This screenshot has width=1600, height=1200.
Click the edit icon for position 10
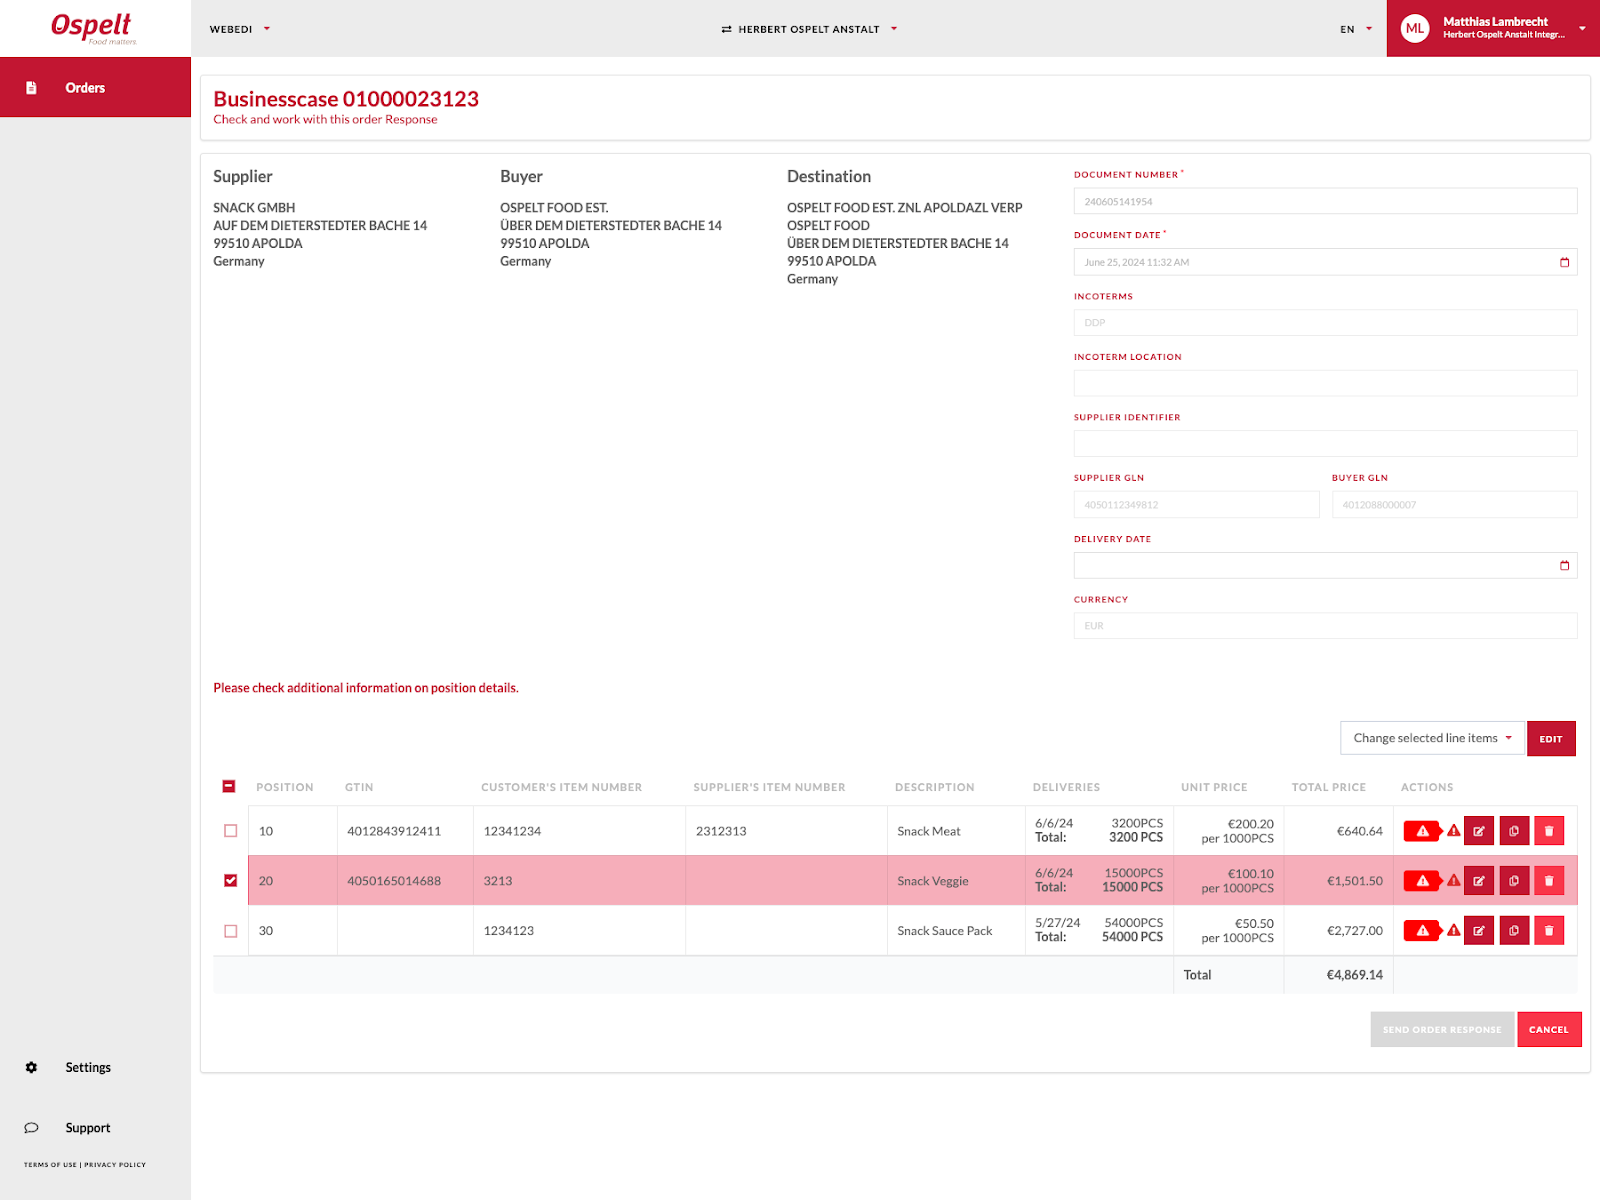tap(1478, 831)
